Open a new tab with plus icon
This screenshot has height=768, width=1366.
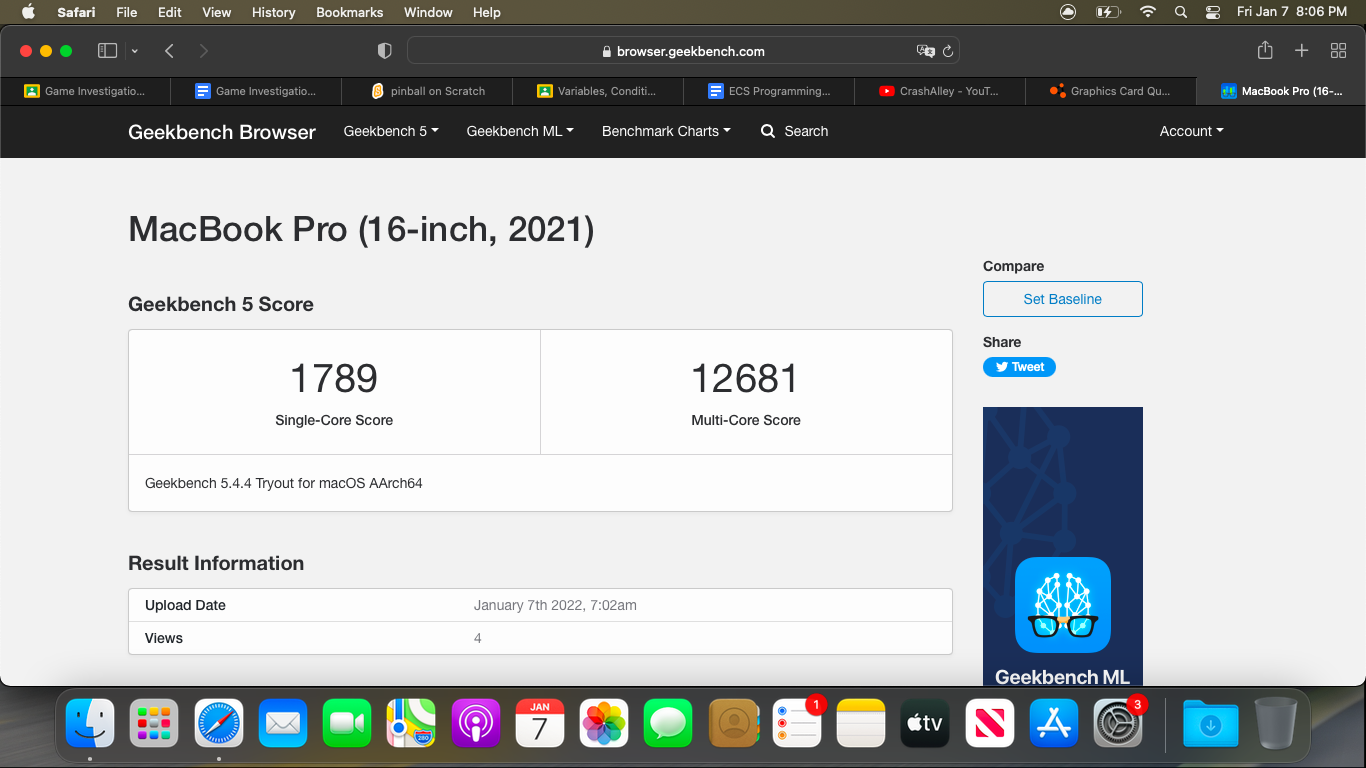pos(1301,50)
